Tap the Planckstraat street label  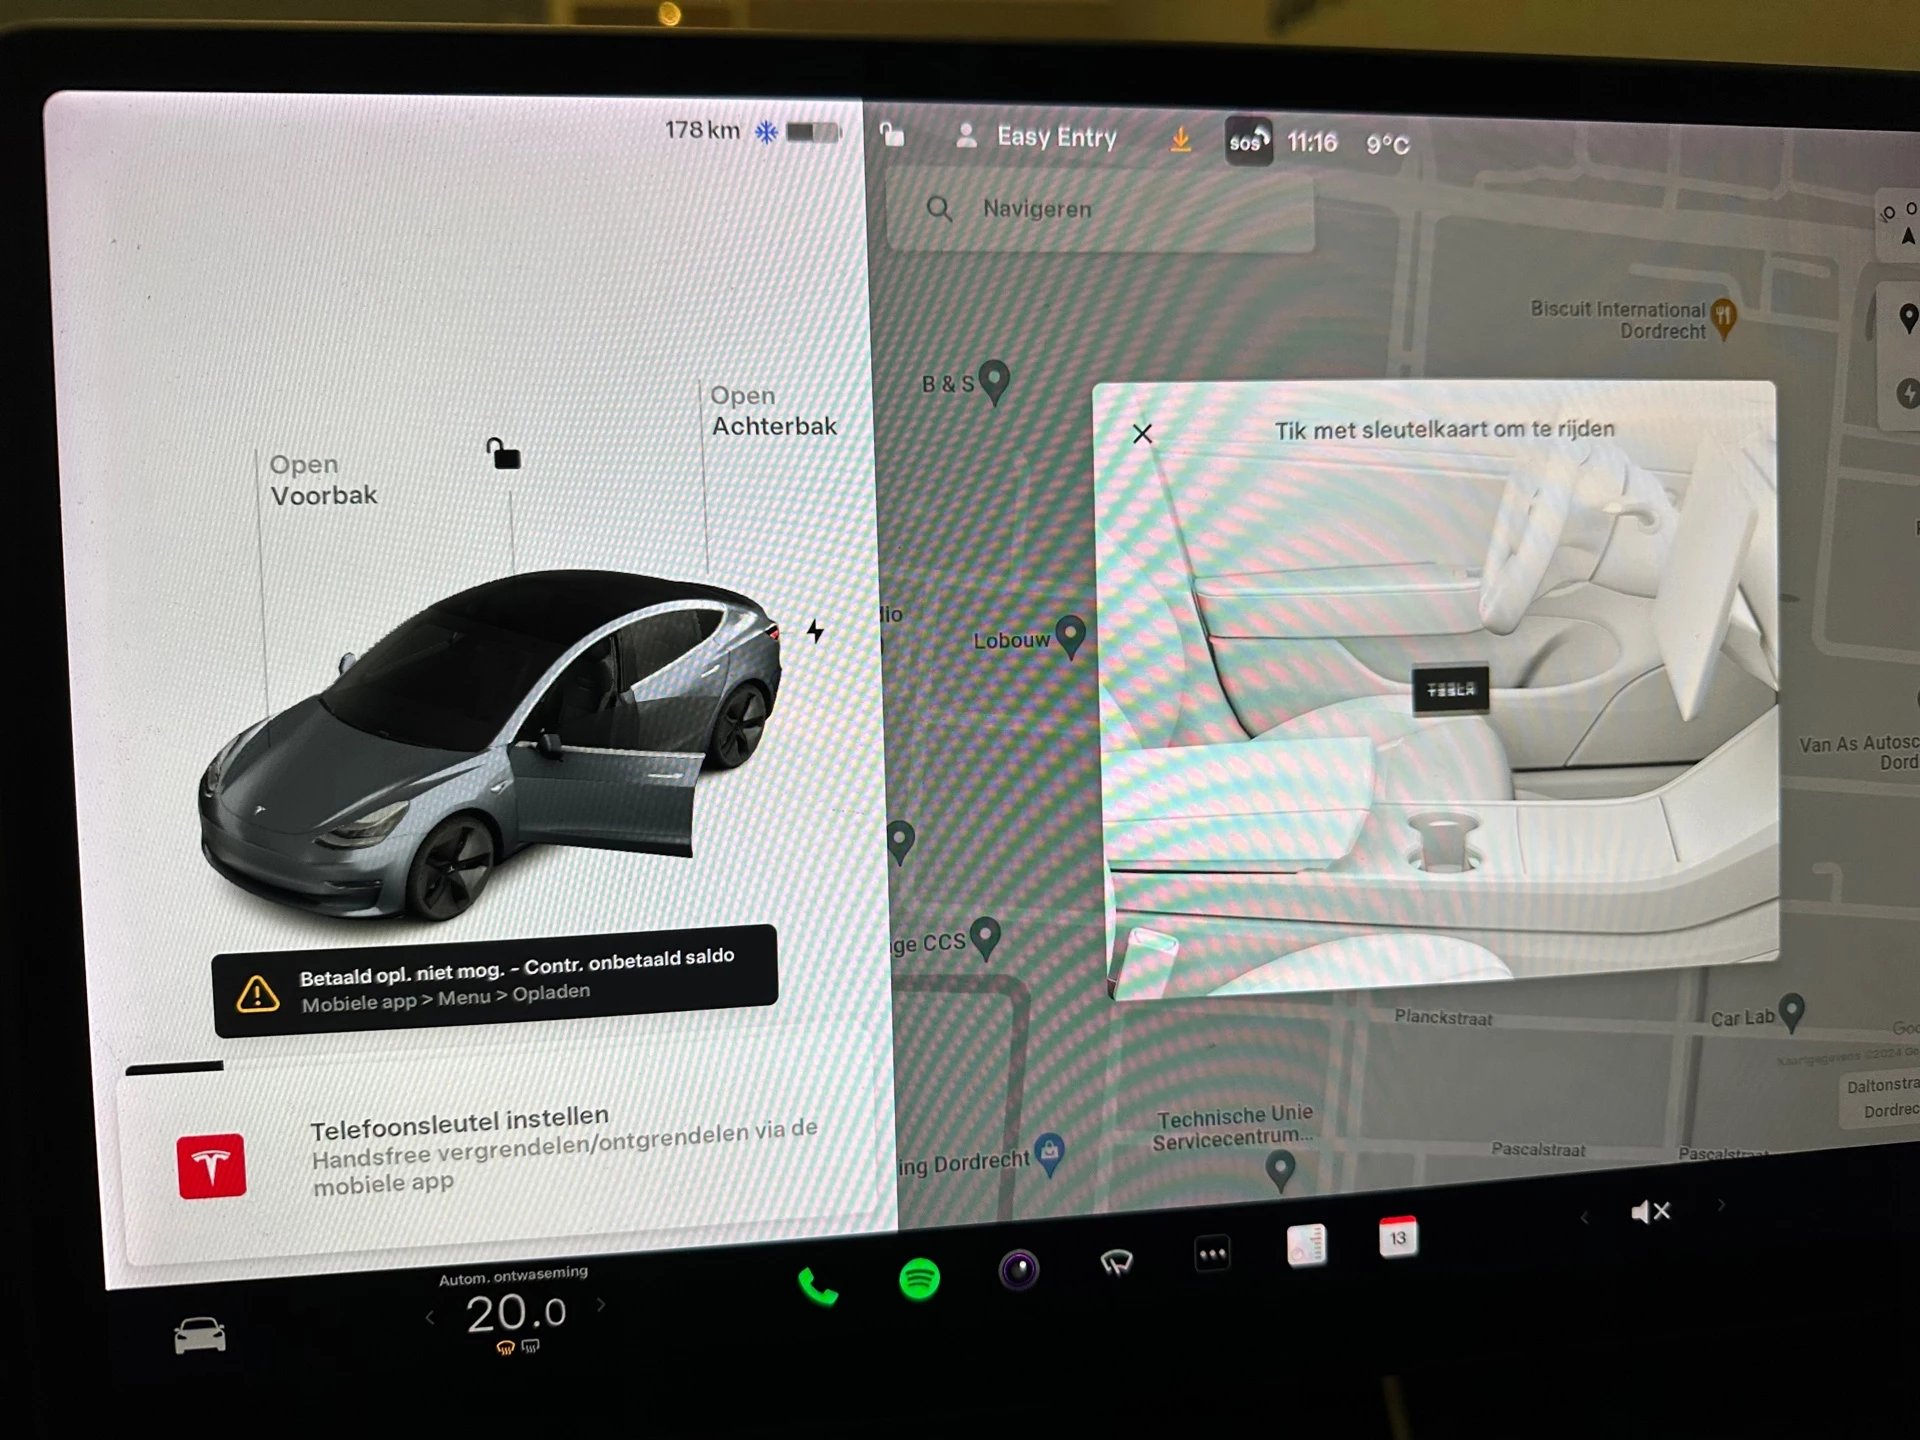1443,1017
